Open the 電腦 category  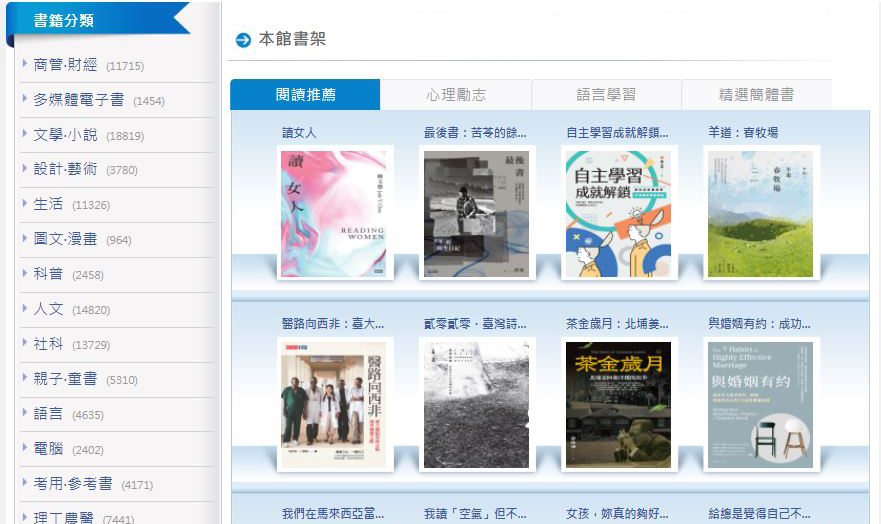[49, 449]
